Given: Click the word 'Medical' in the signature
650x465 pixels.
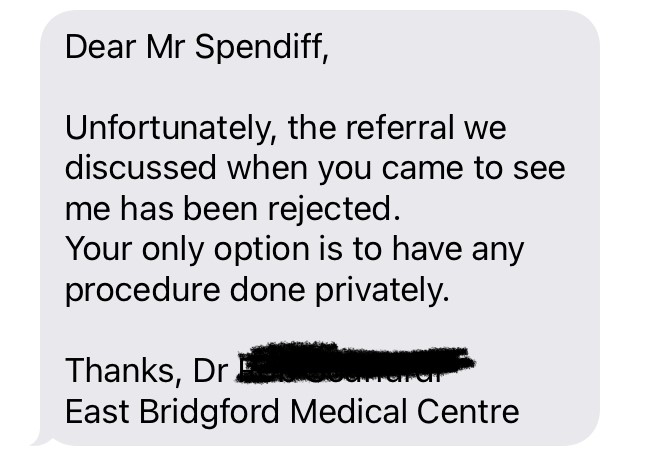Looking at the screenshot, I should coord(349,411).
